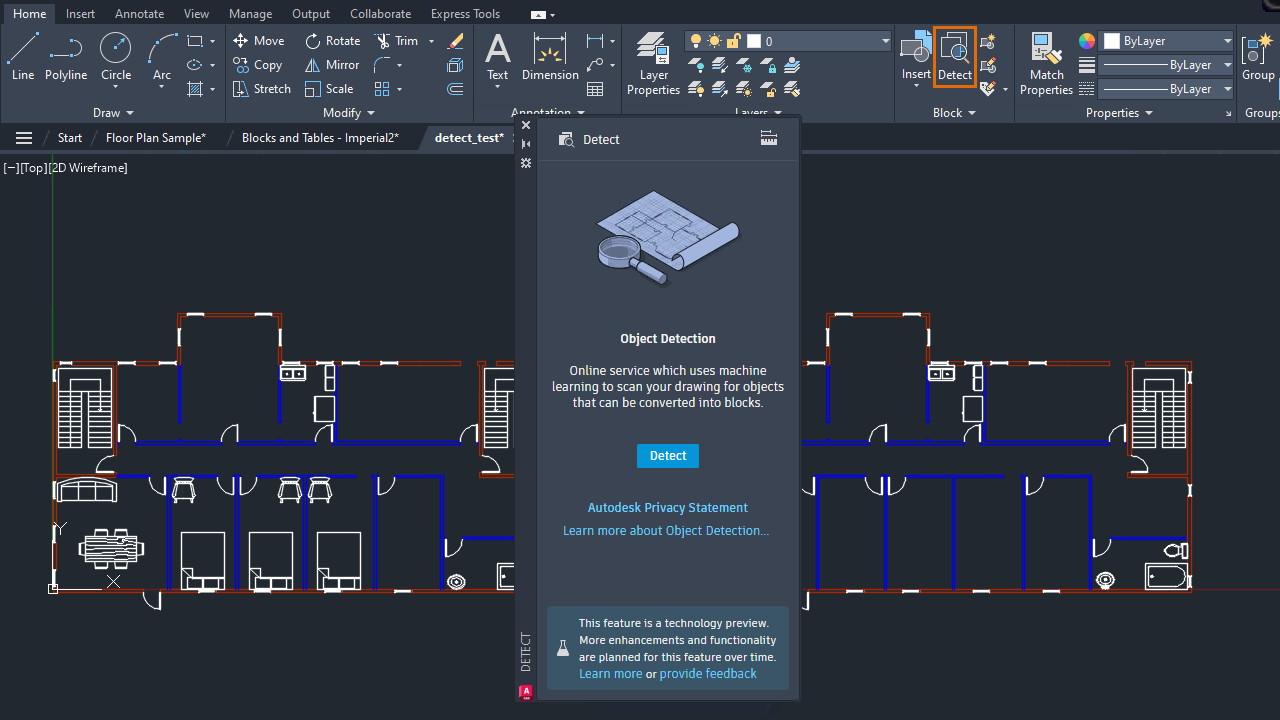Open the Trim tool dropdown arrow
Image resolution: width=1280 pixels, height=720 pixels.
[431, 41]
